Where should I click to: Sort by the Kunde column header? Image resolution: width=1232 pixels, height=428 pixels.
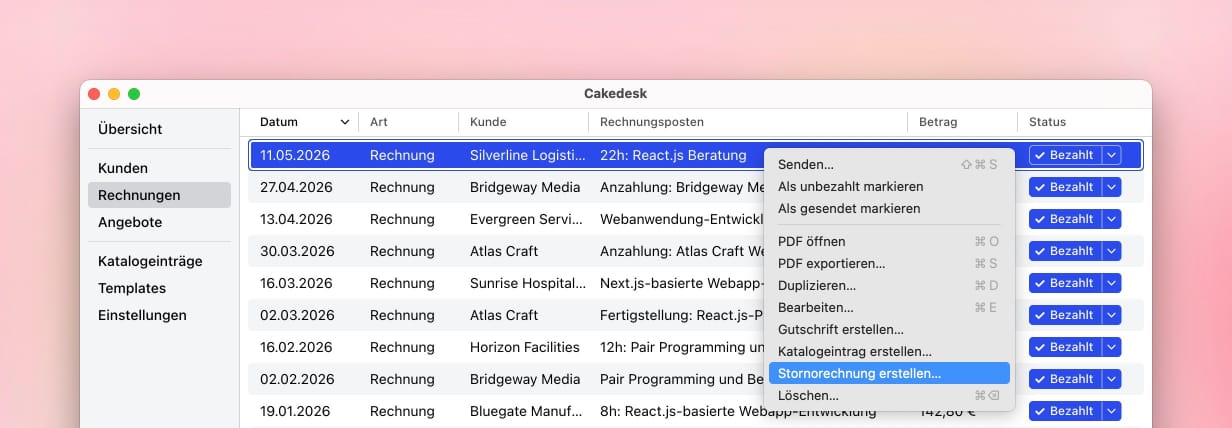pyautogui.click(x=524, y=122)
